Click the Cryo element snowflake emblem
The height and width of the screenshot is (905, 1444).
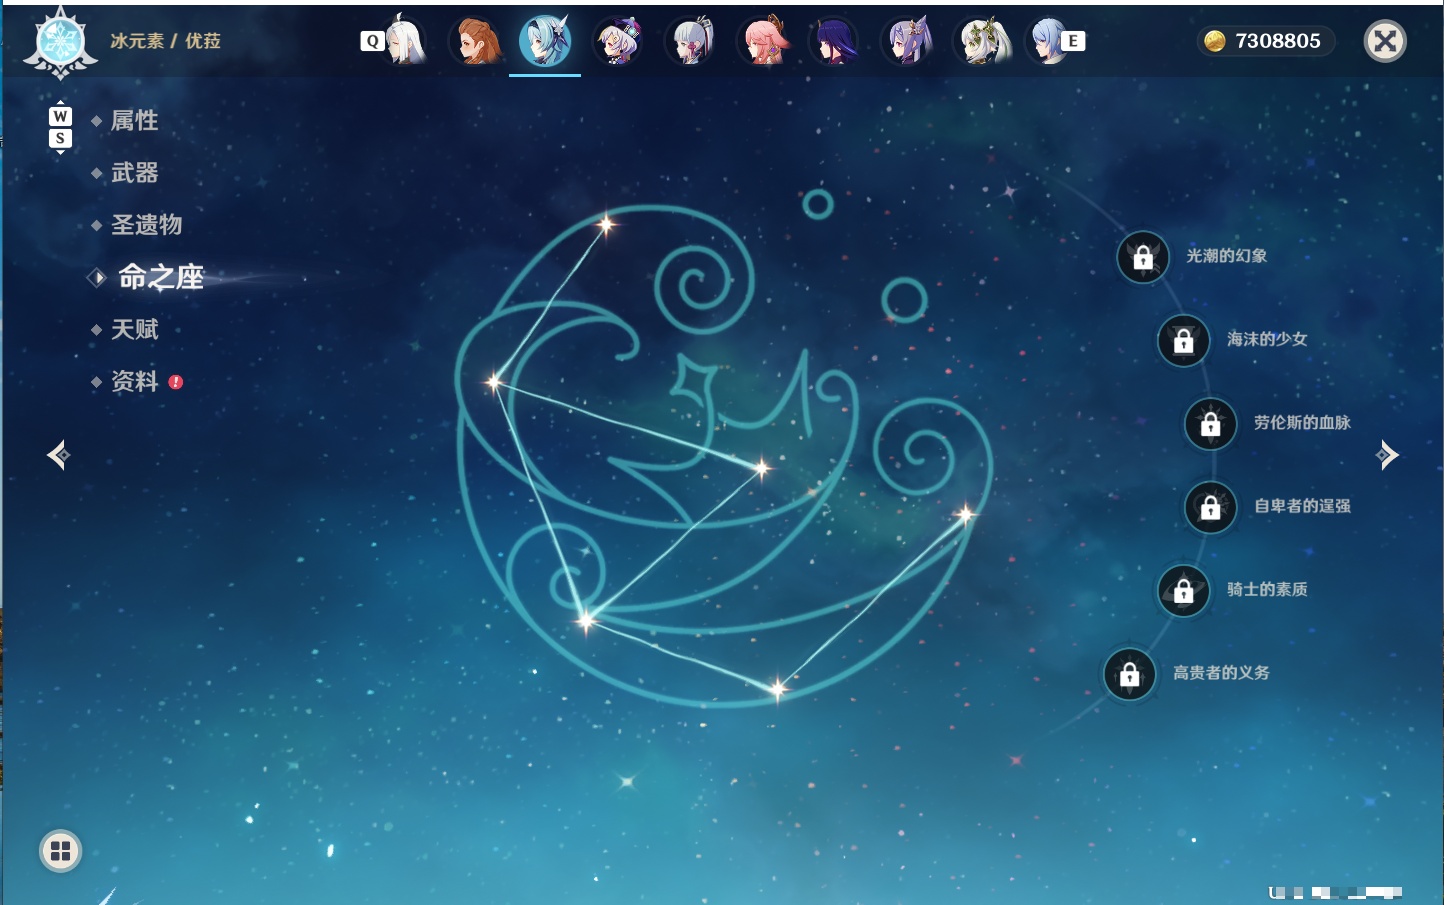click(x=60, y=42)
